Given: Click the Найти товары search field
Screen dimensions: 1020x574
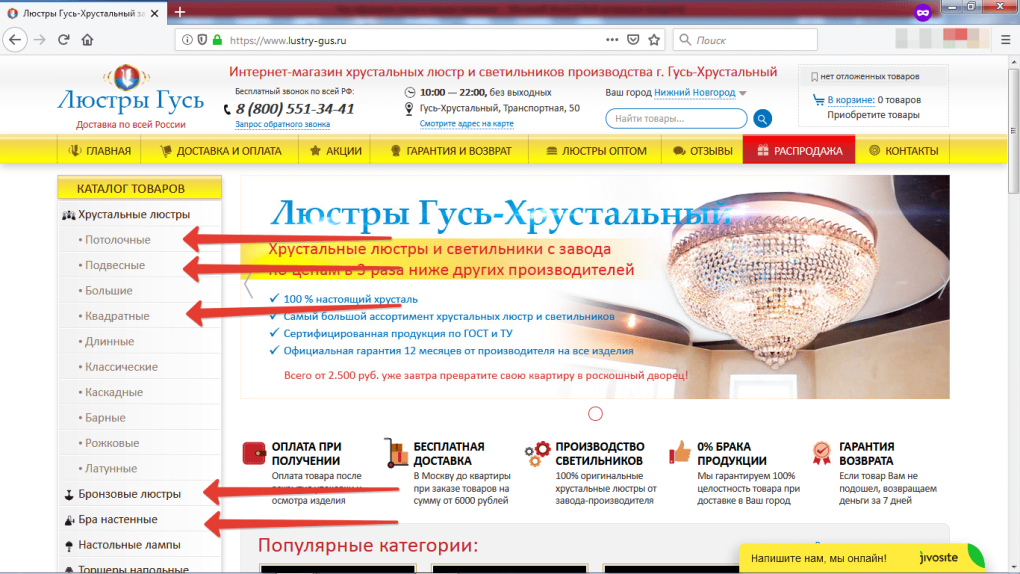Looking at the screenshot, I should (675, 119).
